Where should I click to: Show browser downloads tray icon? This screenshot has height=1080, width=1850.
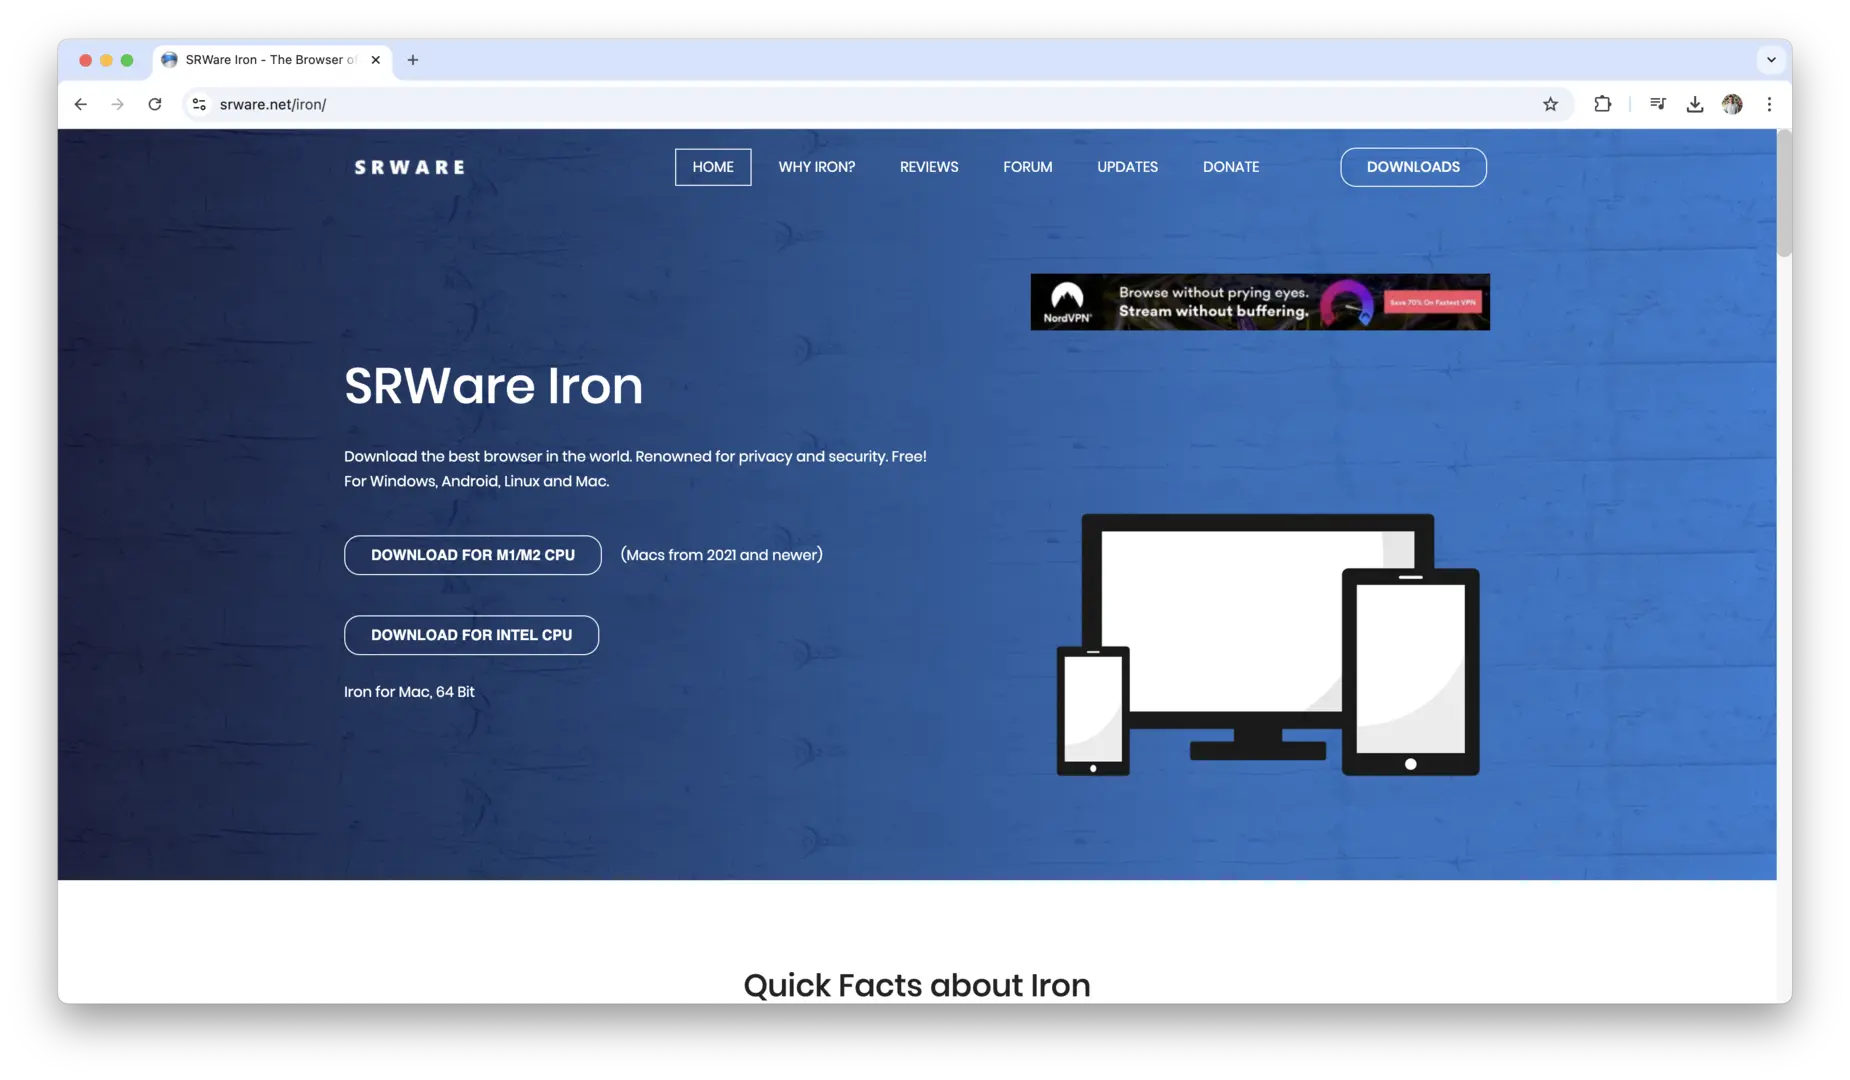(1694, 104)
